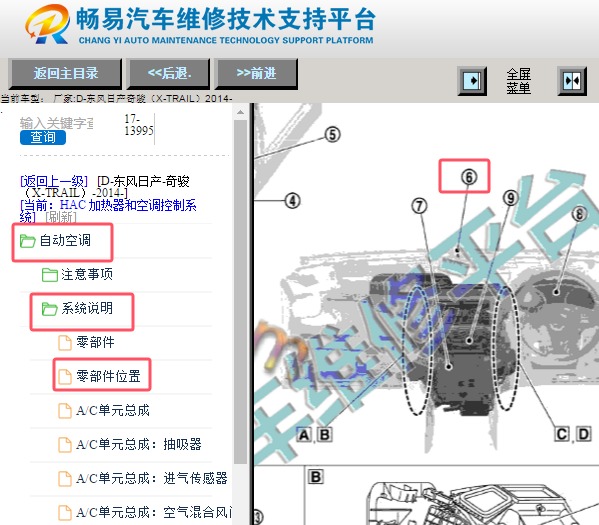Click the single right-arrow panel icon

pyautogui.click(x=472, y=81)
